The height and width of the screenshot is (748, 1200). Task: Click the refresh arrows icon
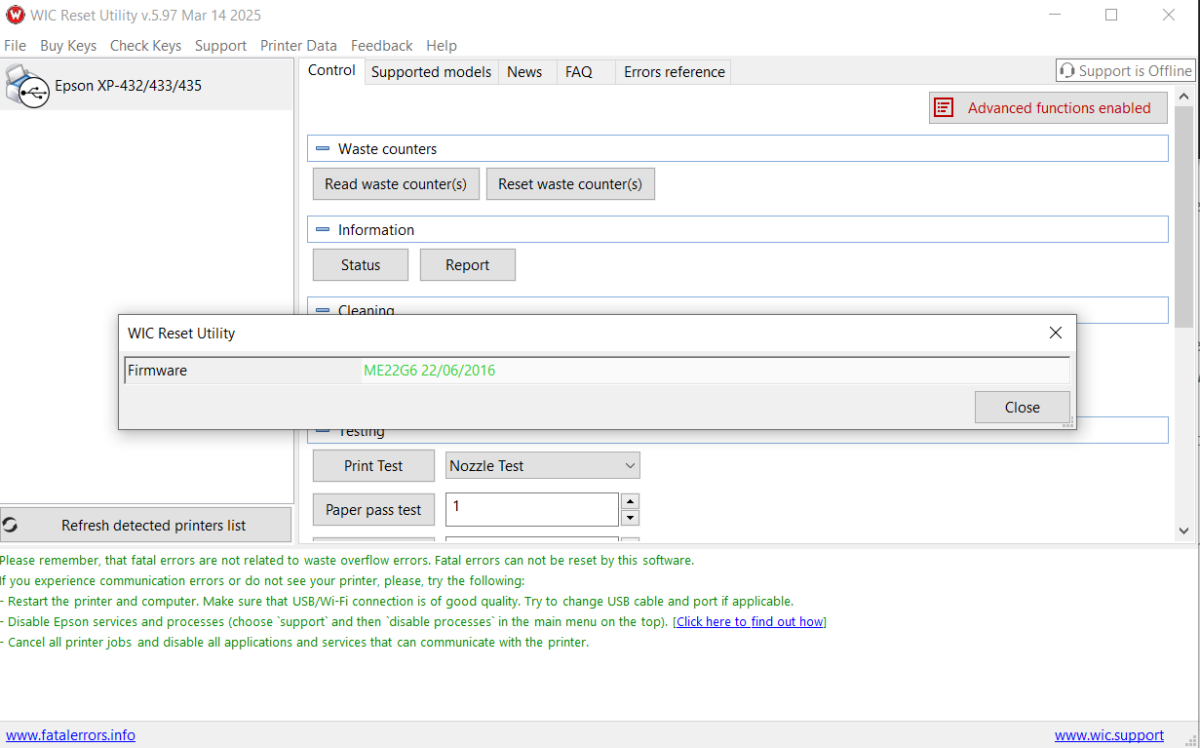10,525
